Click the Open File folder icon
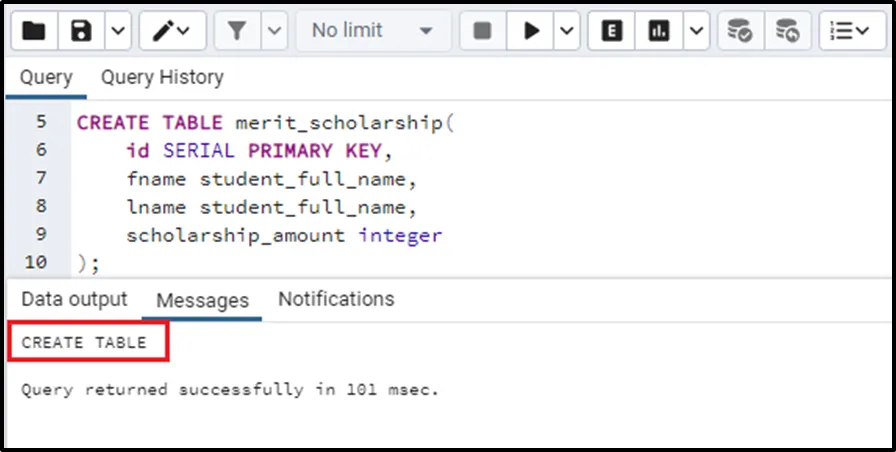896x452 pixels. pos(34,31)
